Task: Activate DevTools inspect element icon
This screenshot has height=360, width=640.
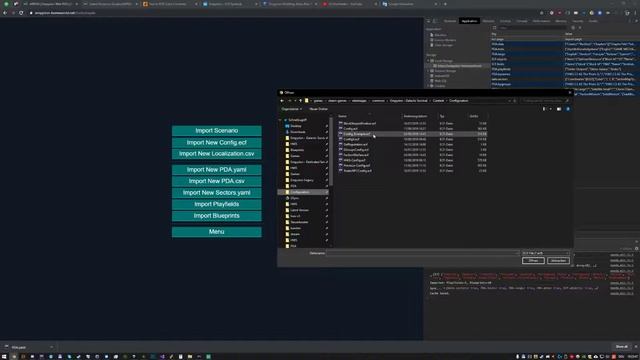Action: tap(429, 21)
